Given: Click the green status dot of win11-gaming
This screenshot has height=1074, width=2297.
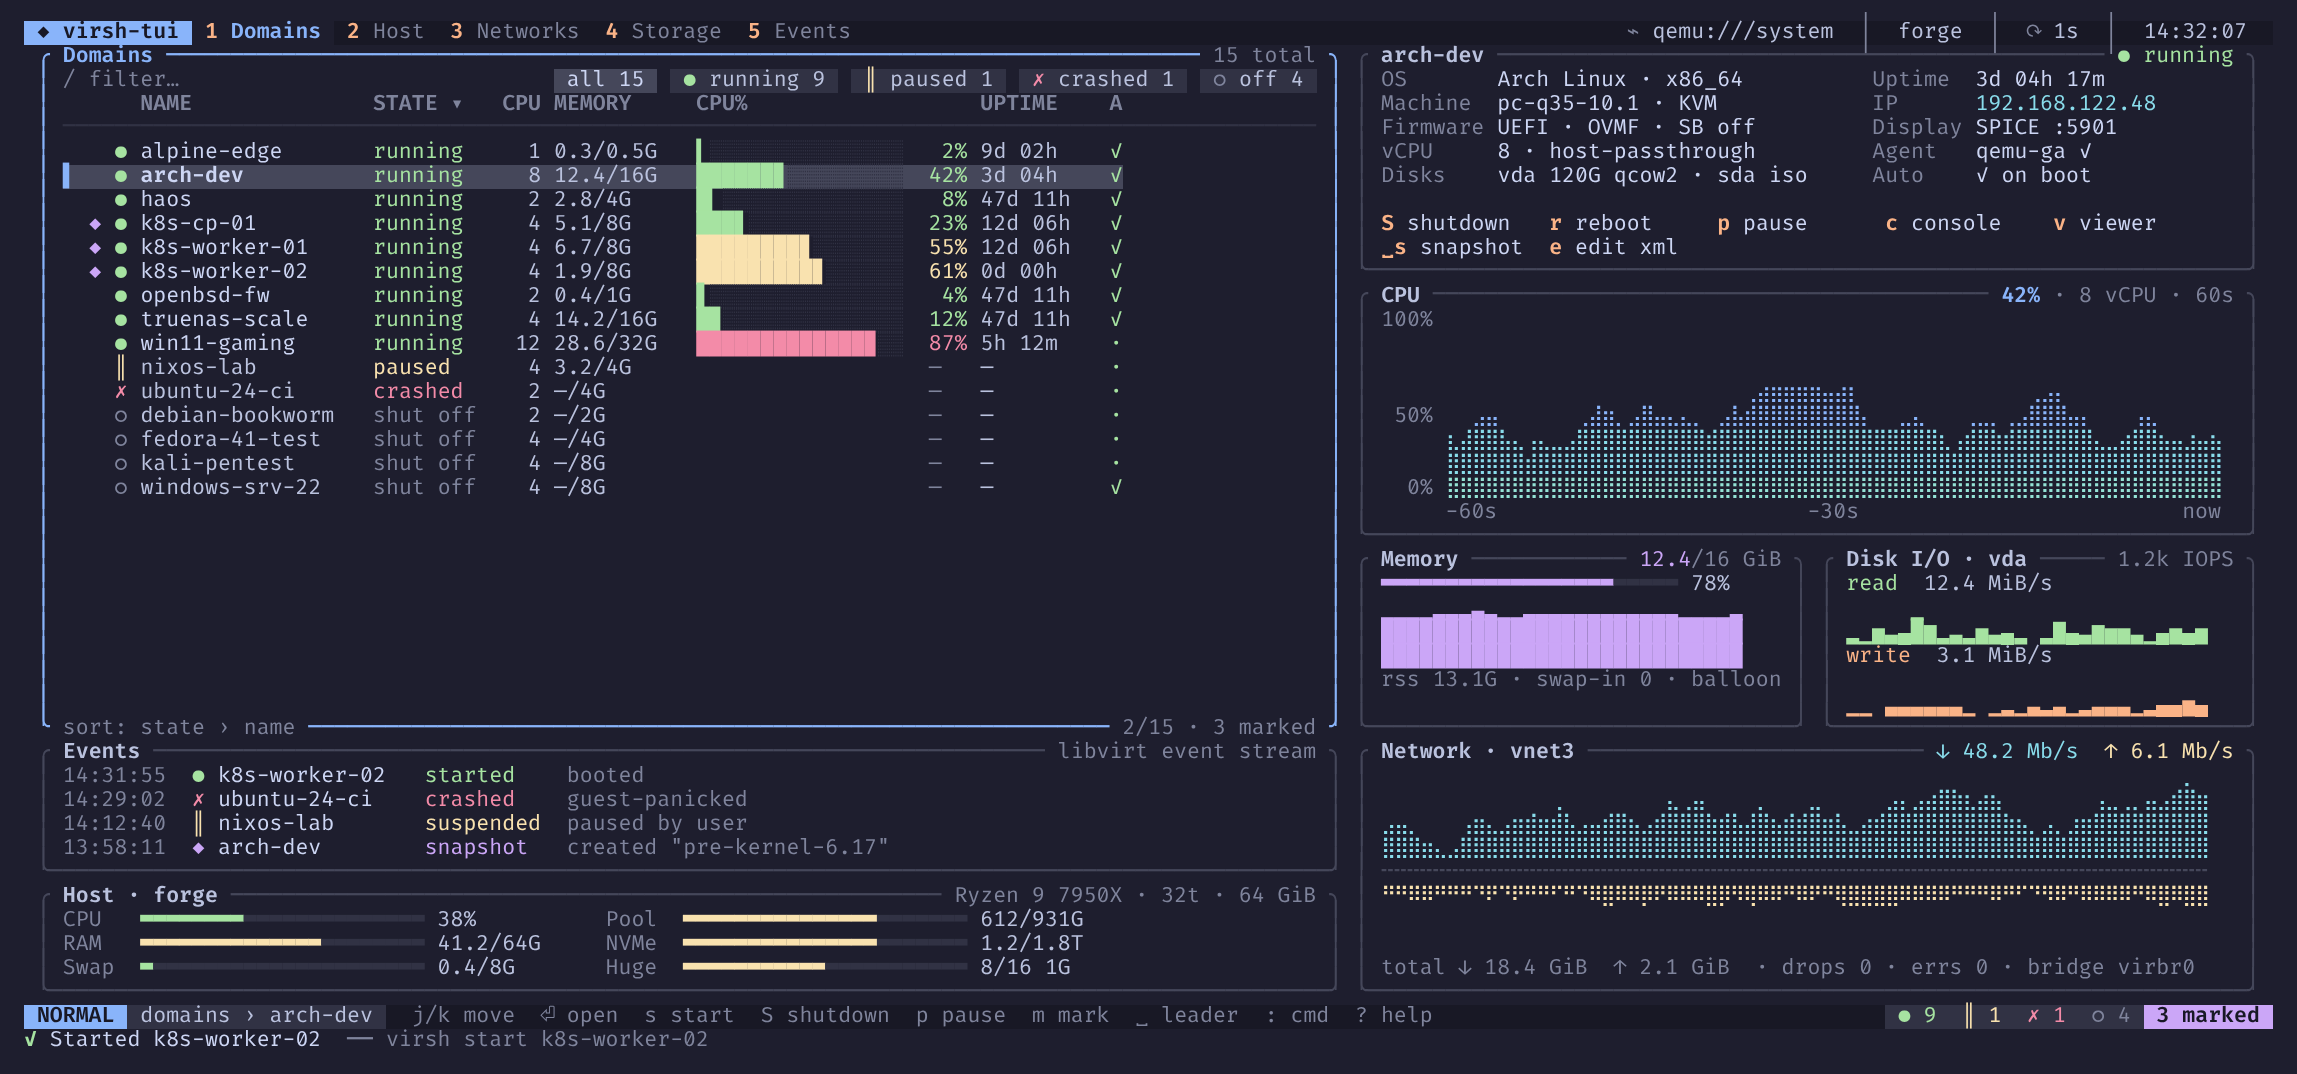Looking at the screenshot, I should click(121, 343).
